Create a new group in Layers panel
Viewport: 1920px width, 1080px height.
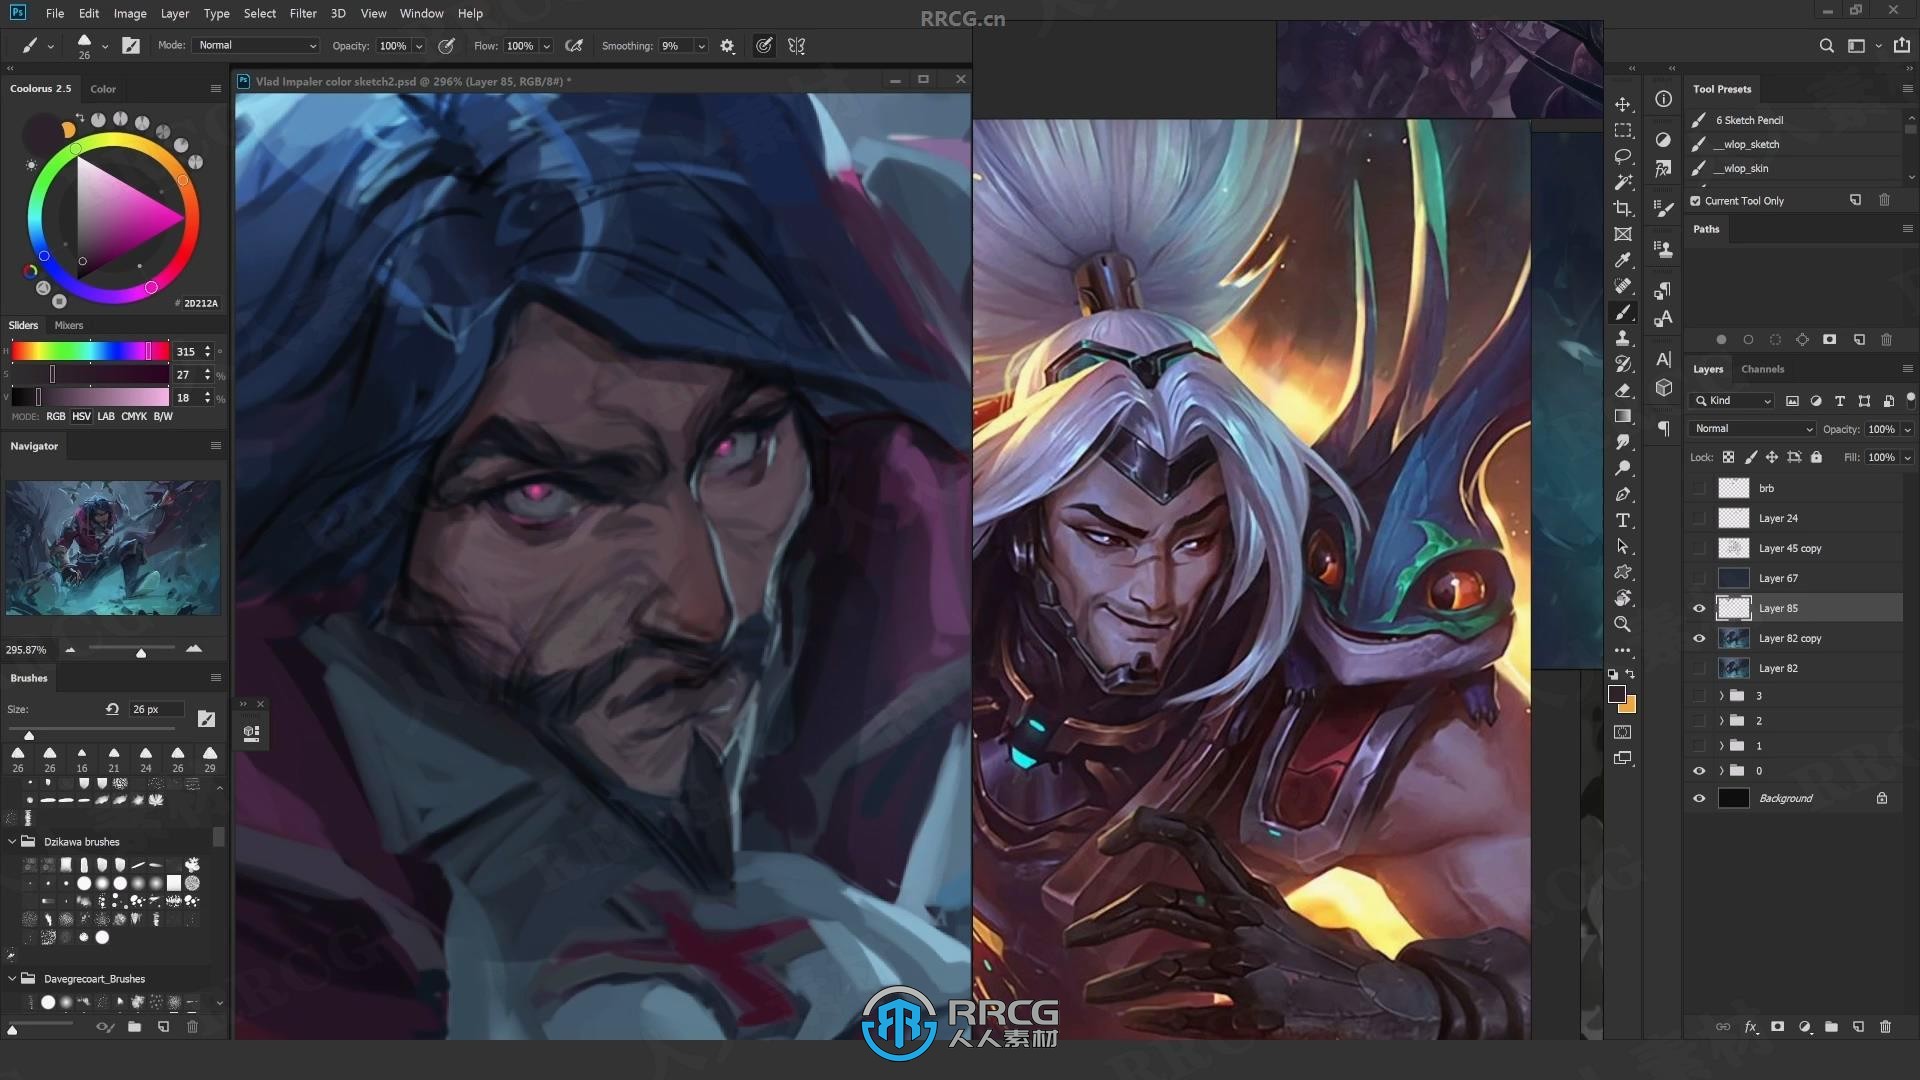(x=1831, y=1027)
